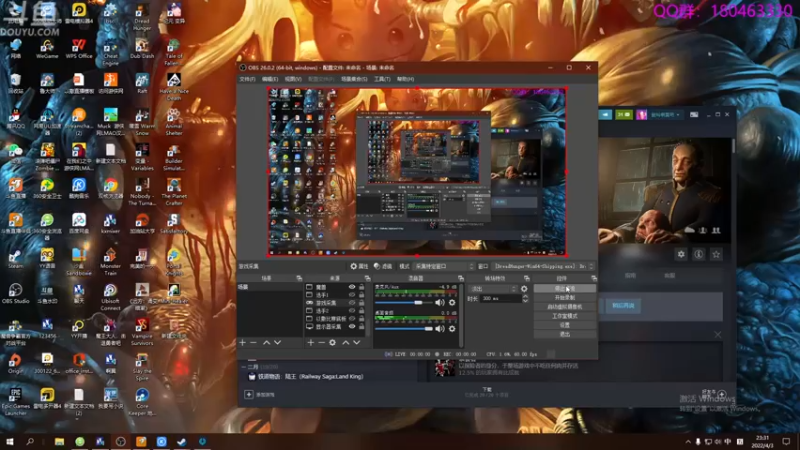Pop out the 混音器 dock panel

tap(461, 278)
